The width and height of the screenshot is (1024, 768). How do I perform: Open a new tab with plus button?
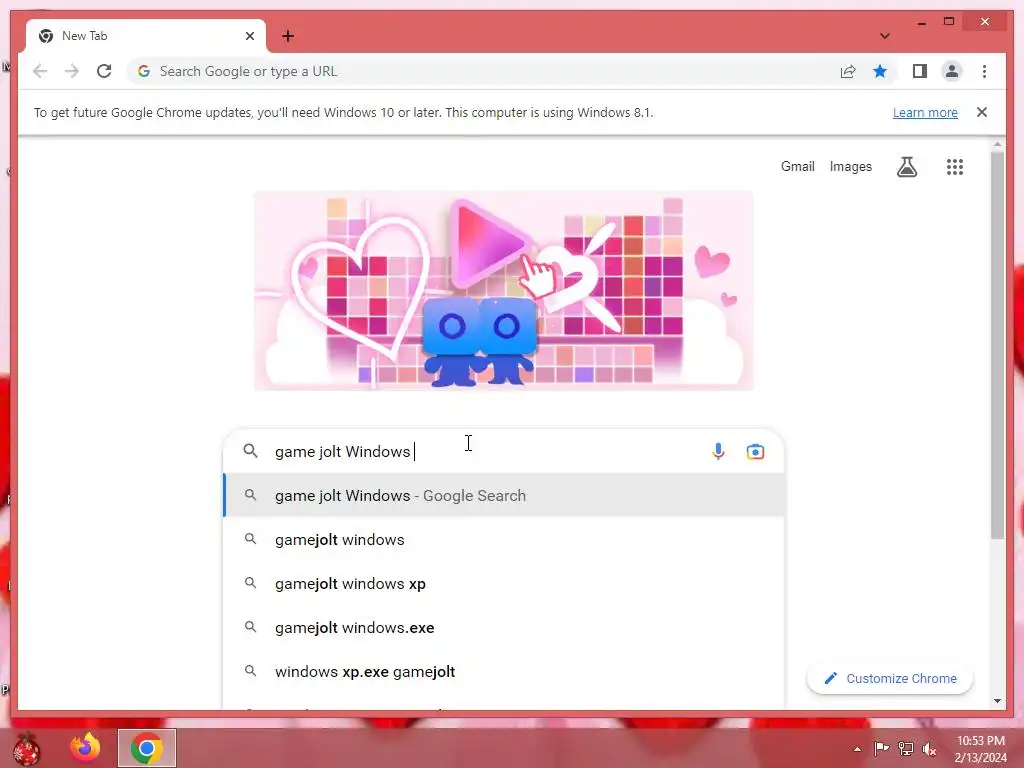(x=288, y=36)
